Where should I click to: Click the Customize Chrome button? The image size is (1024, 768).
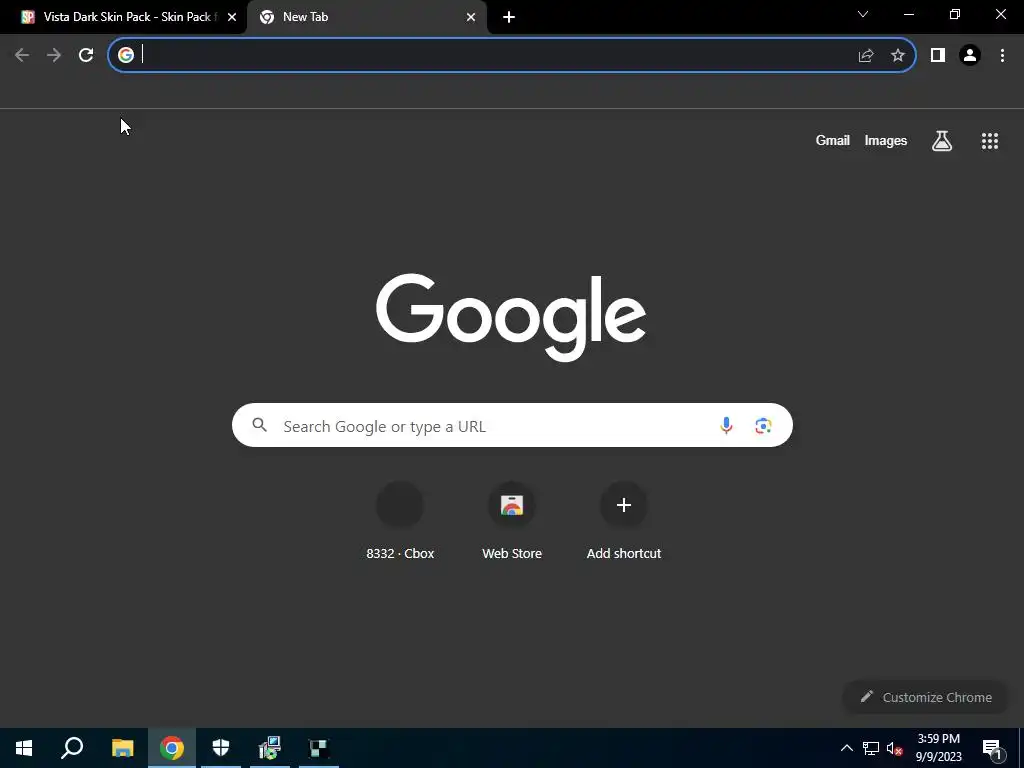tap(925, 697)
